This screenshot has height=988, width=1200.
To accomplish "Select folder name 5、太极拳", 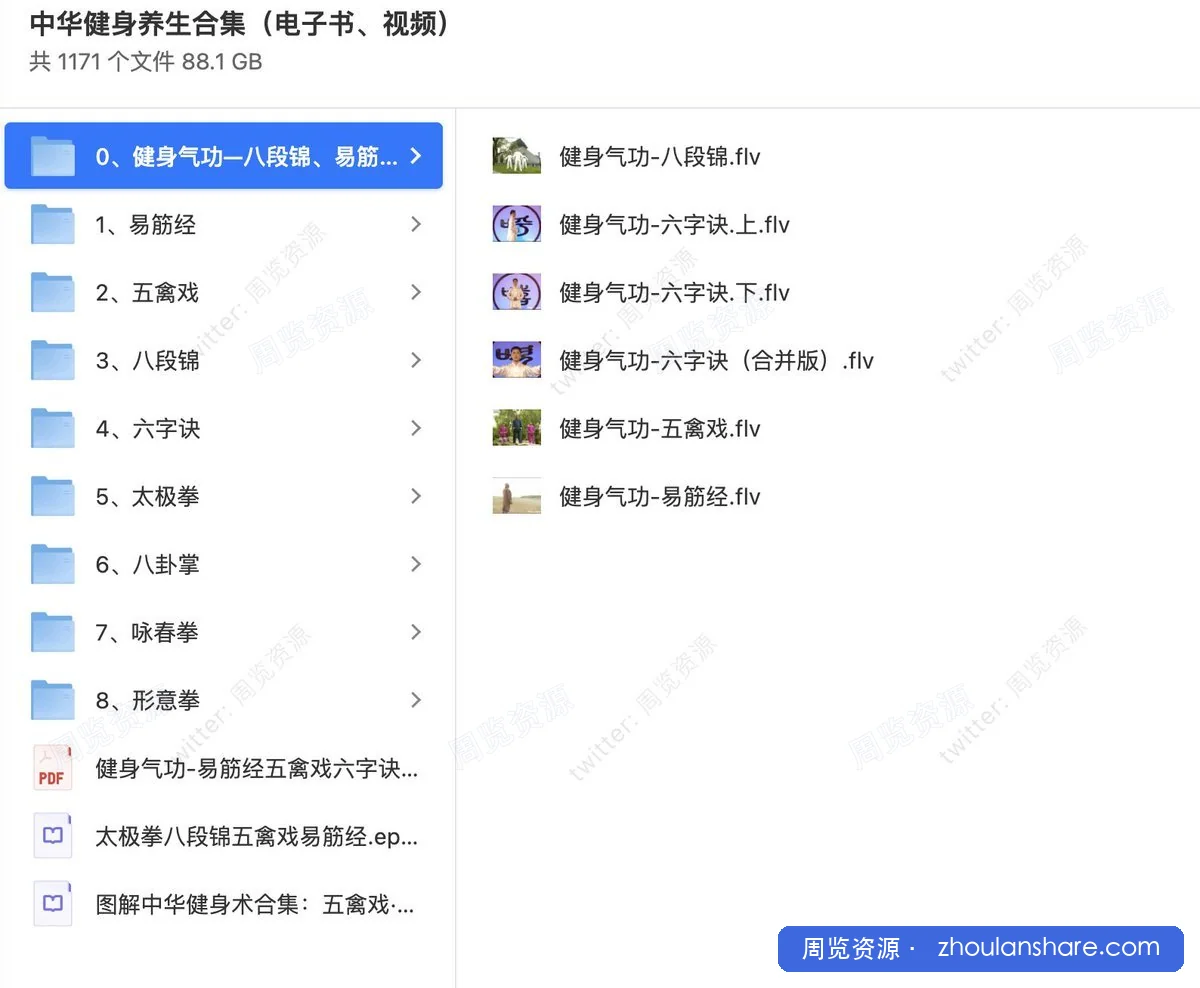I will click(x=147, y=497).
